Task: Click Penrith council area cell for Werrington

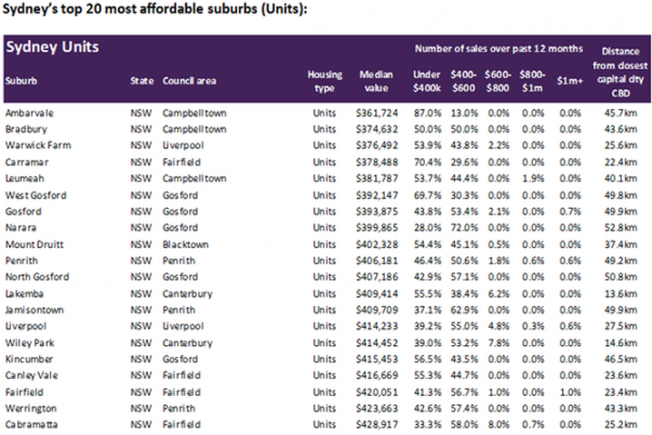Action: tap(179, 408)
